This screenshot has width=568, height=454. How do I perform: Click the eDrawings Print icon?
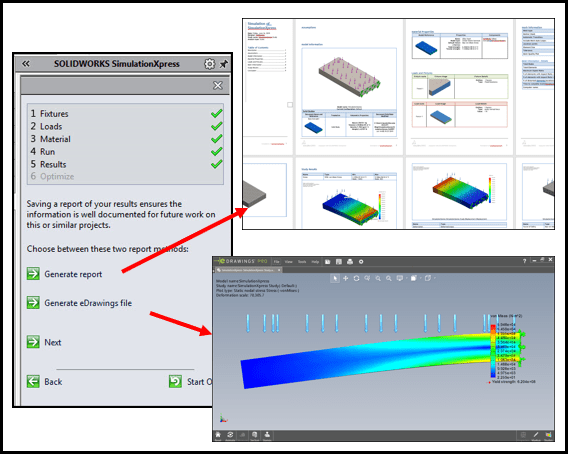(350, 262)
